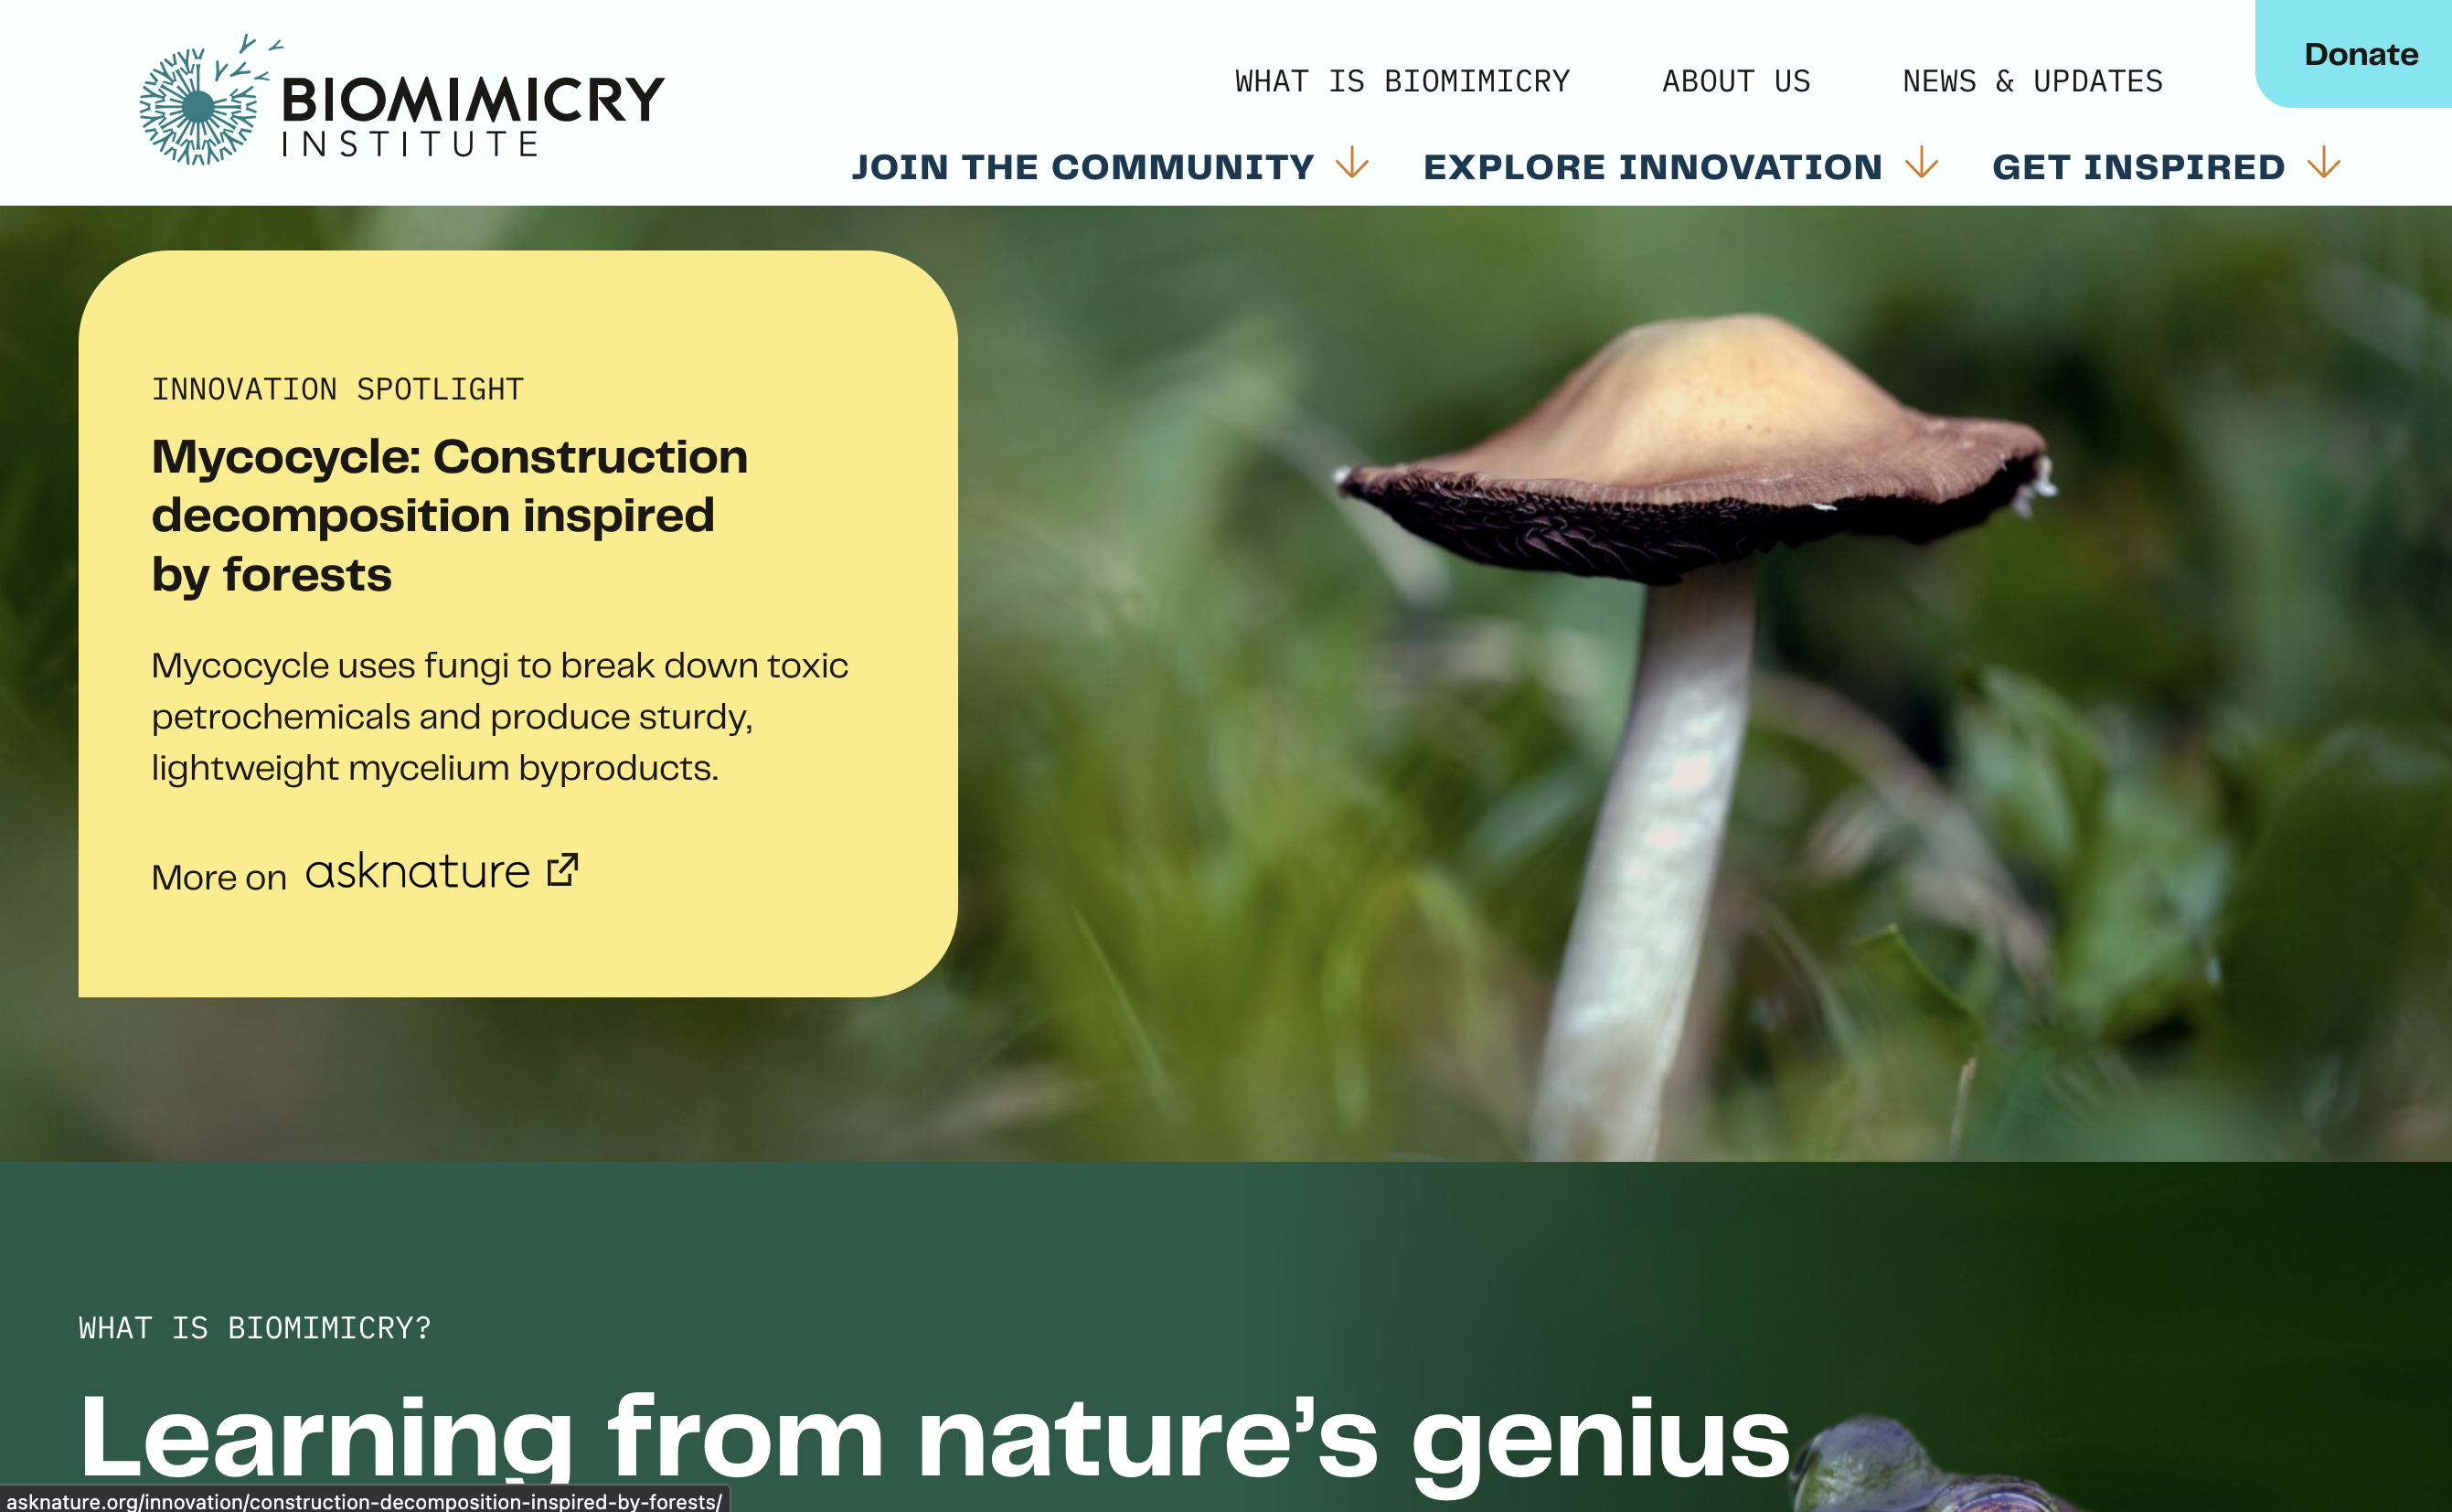
Task: Click the What Is Biomimicry? section label
Action: (x=255, y=1328)
